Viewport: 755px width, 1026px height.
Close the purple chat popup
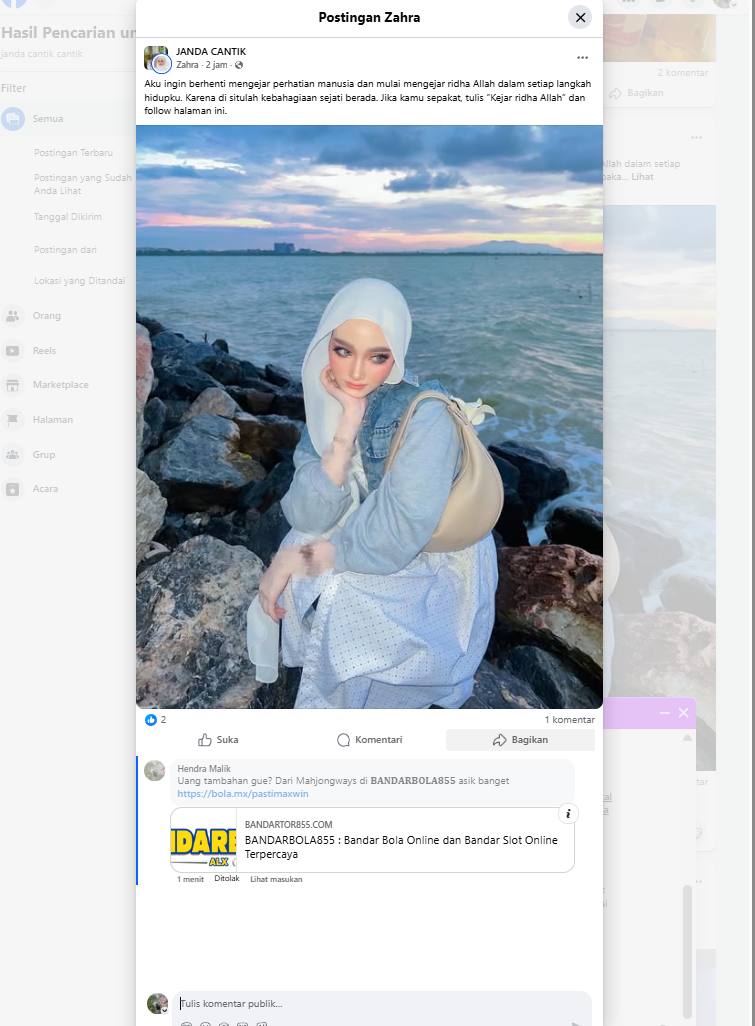point(684,713)
